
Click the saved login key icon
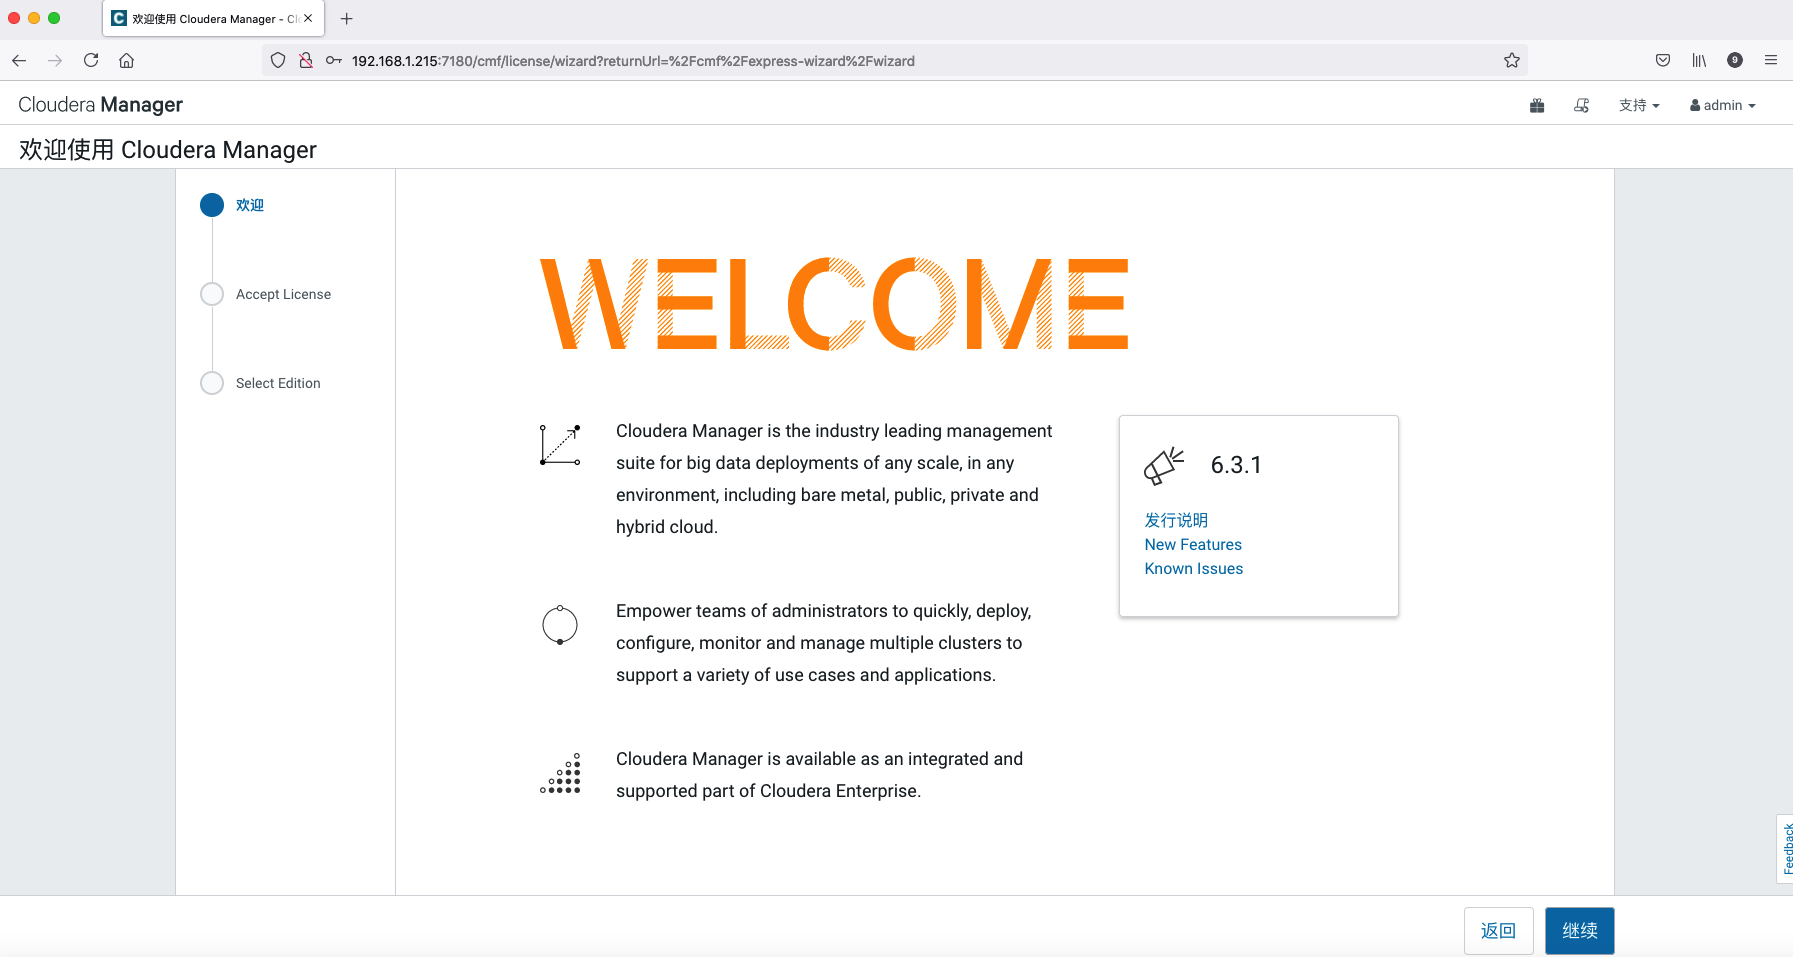tap(334, 60)
